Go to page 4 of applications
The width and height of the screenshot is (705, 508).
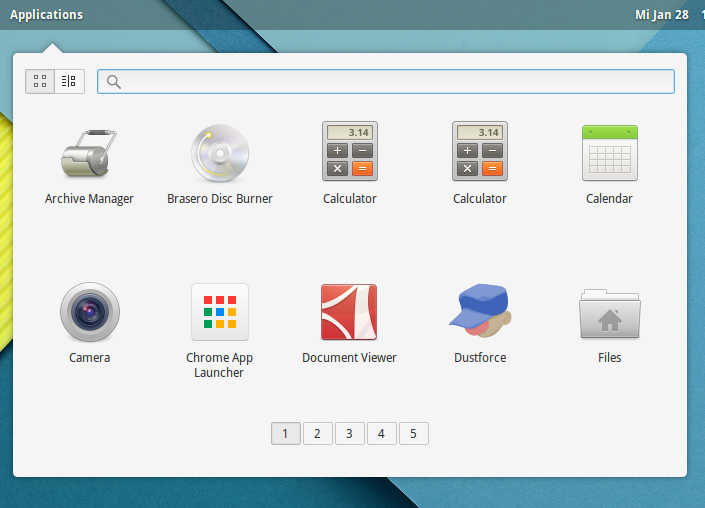381,433
